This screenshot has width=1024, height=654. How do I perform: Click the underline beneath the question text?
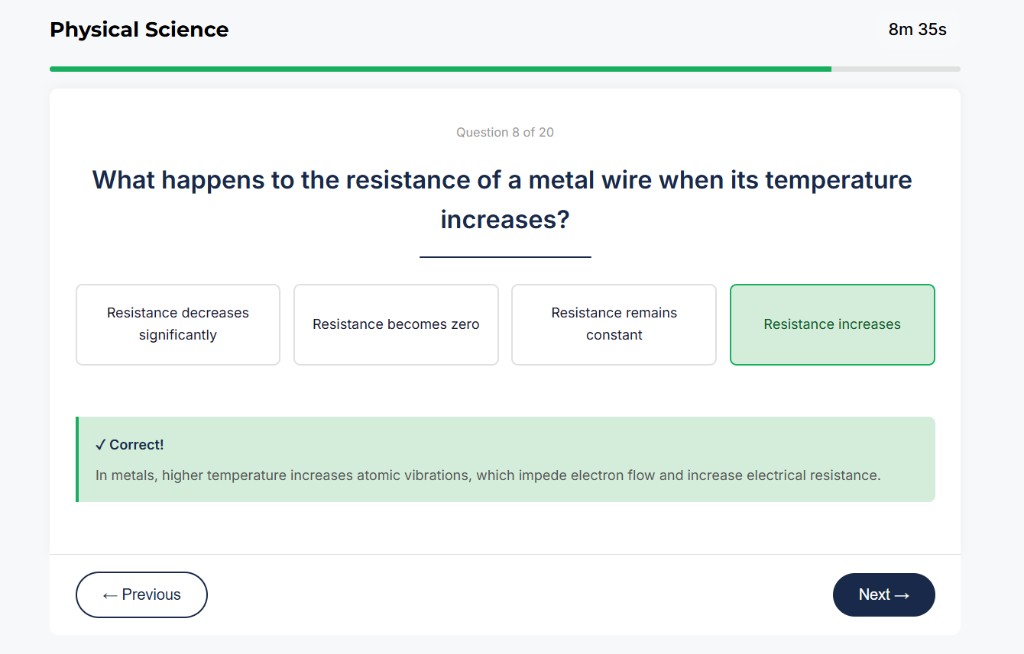(504, 257)
